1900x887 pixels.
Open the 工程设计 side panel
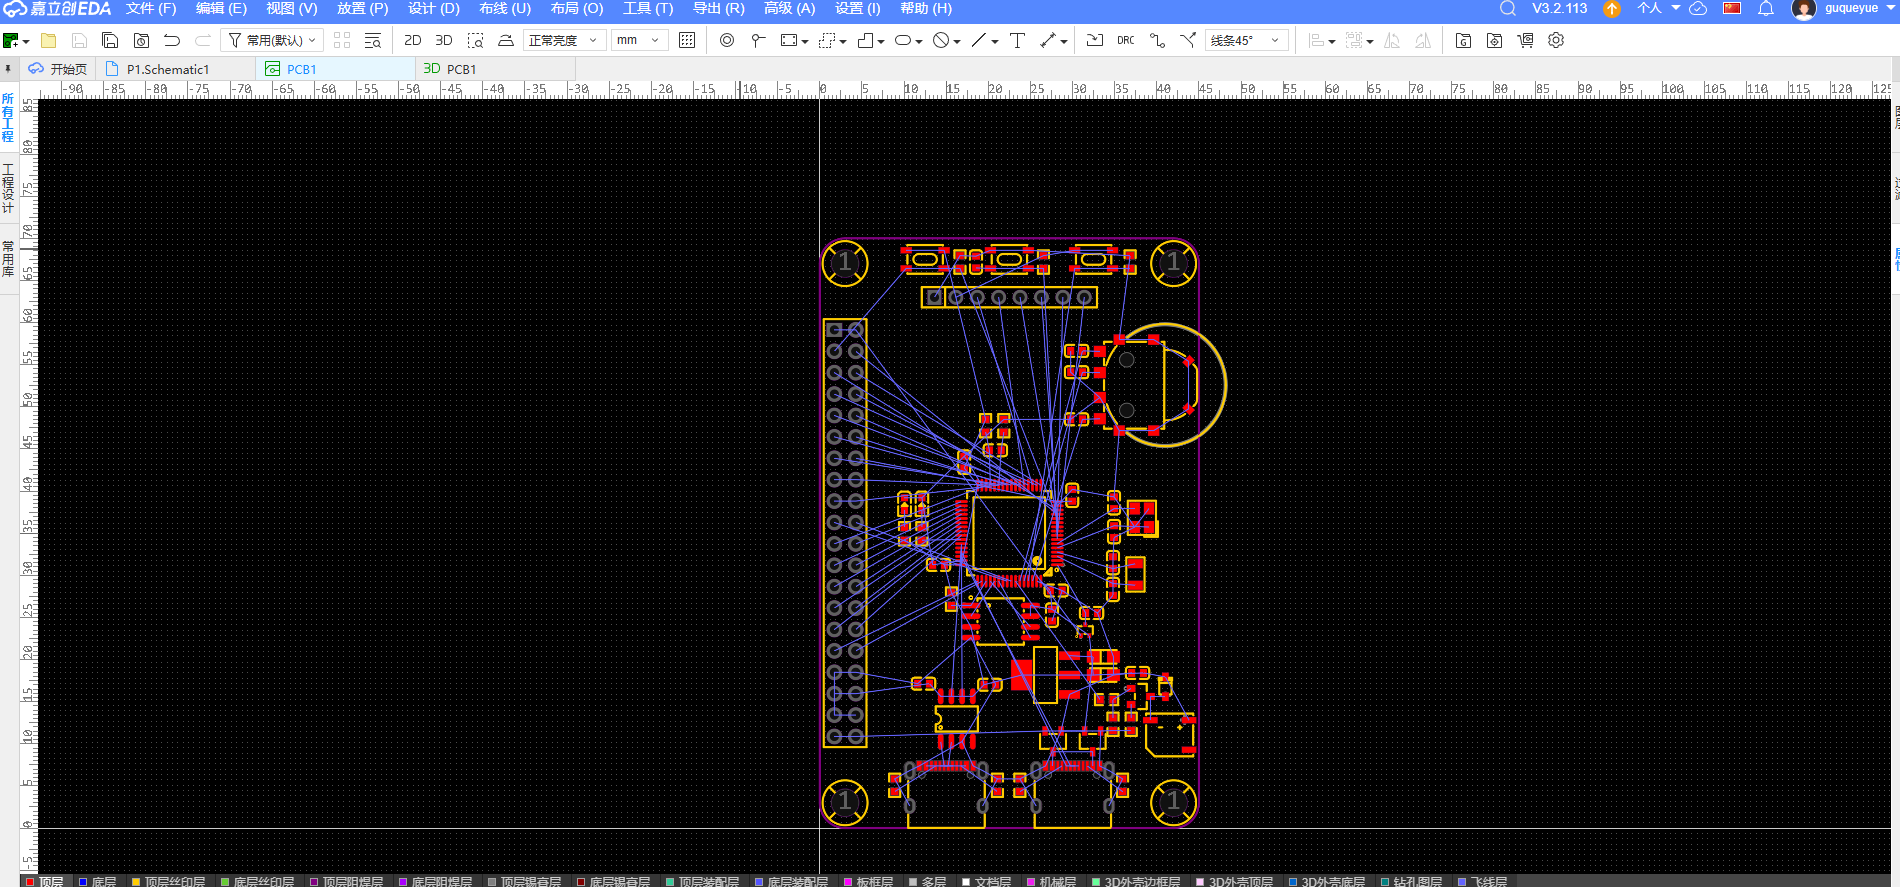8,189
